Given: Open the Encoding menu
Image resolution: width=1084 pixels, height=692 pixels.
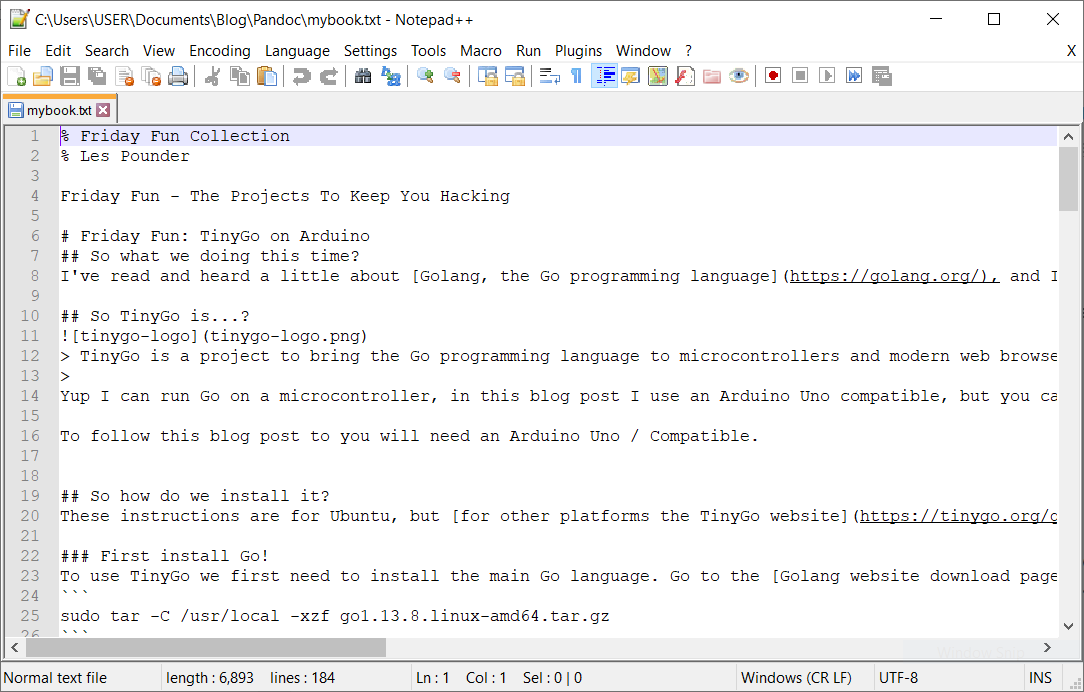Looking at the screenshot, I should tap(220, 50).
